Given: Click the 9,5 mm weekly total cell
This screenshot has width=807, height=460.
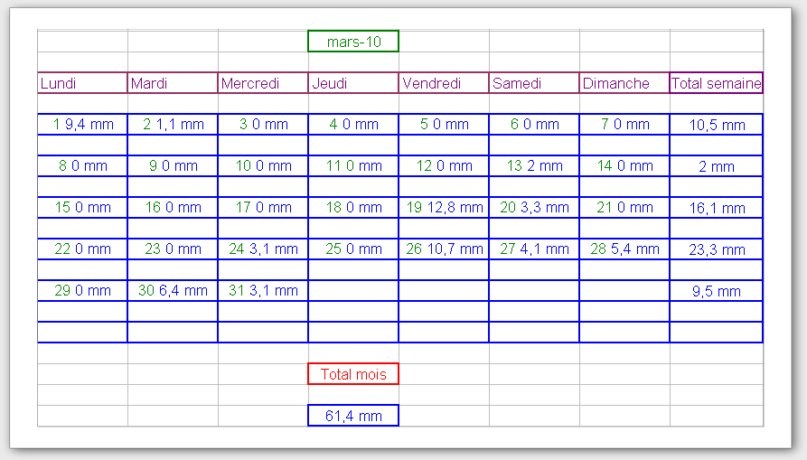Looking at the screenshot, I should 717,291.
